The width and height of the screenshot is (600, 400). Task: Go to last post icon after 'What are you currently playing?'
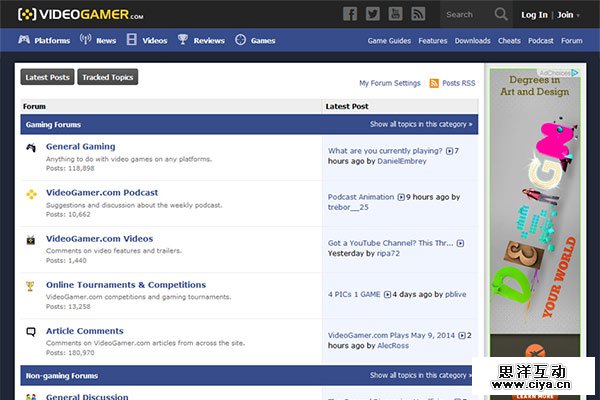click(449, 151)
